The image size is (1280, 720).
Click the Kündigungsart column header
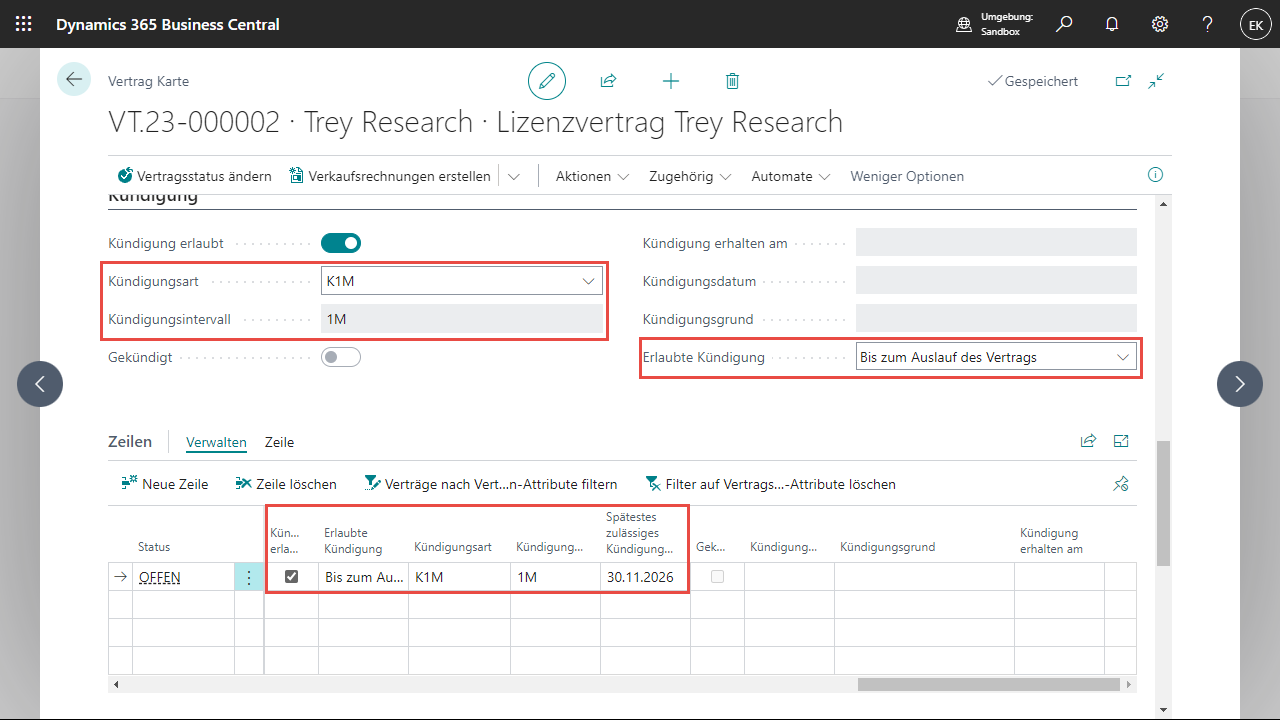tap(453, 547)
